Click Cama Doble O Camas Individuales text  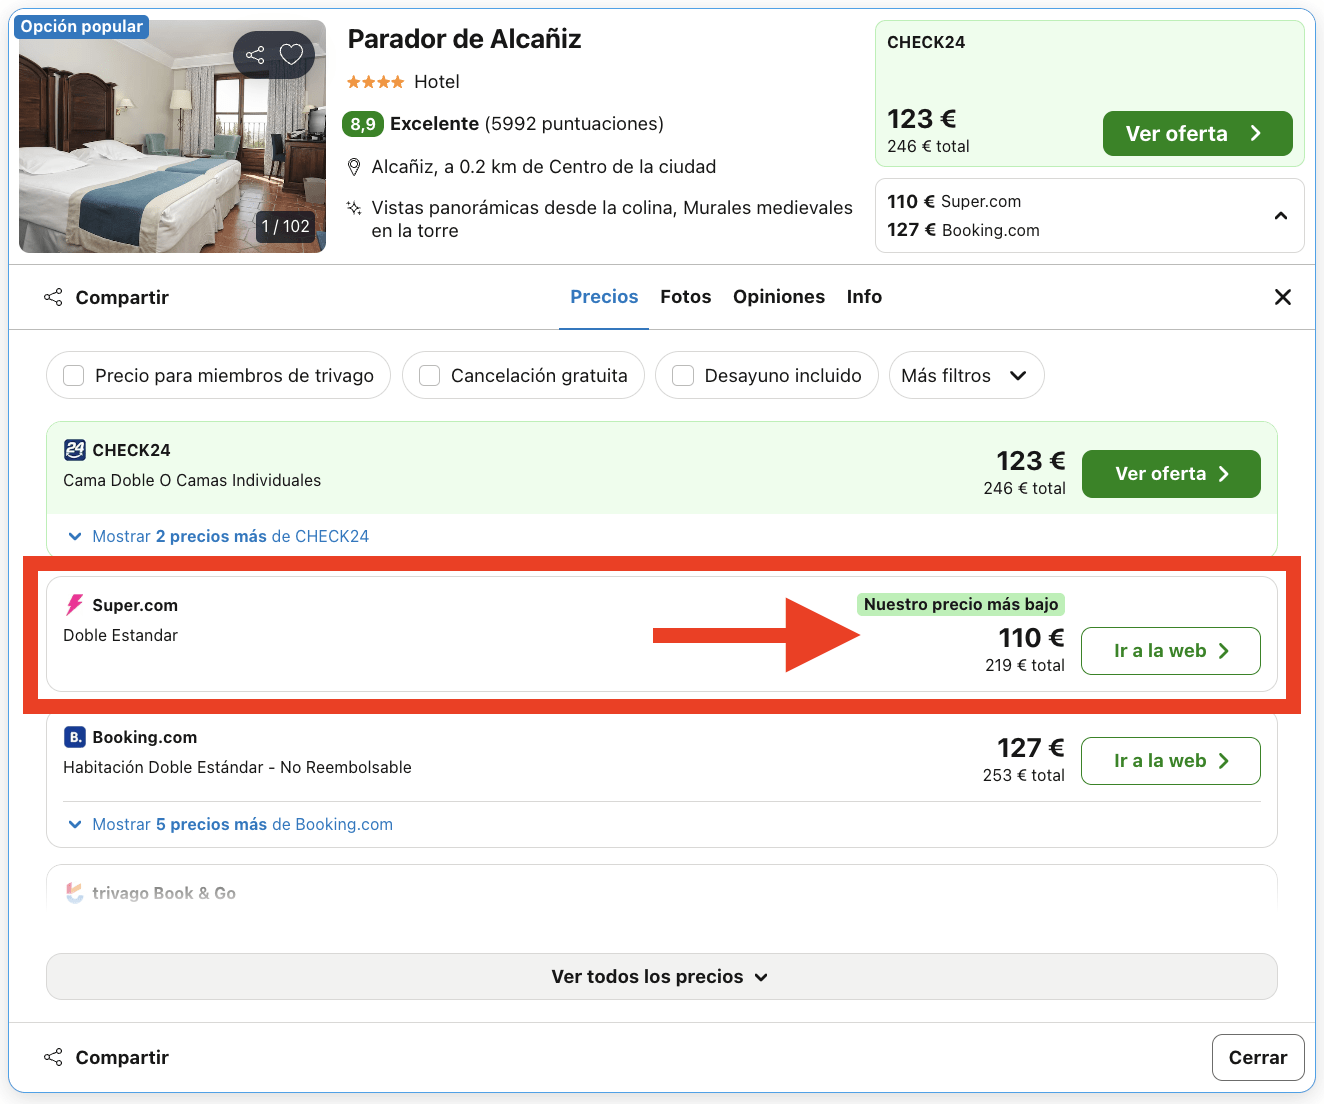pos(192,480)
